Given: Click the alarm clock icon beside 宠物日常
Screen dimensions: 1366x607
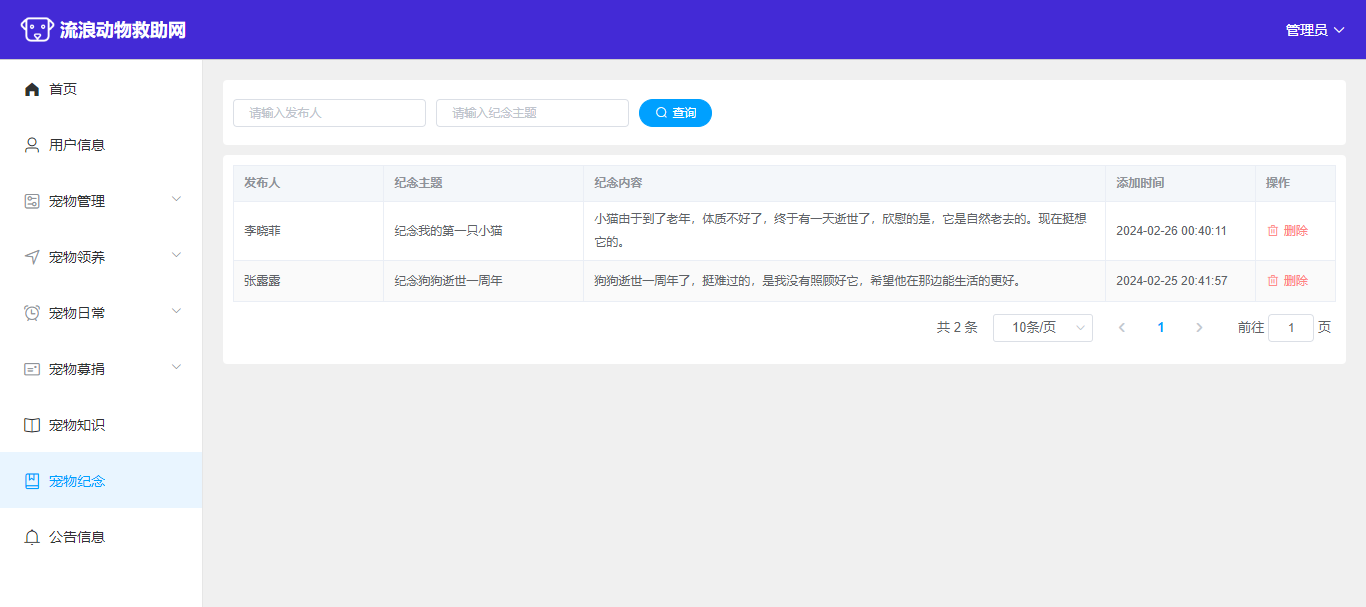Looking at the screenshot, I should pyautogui.click(x=32, y=313).
